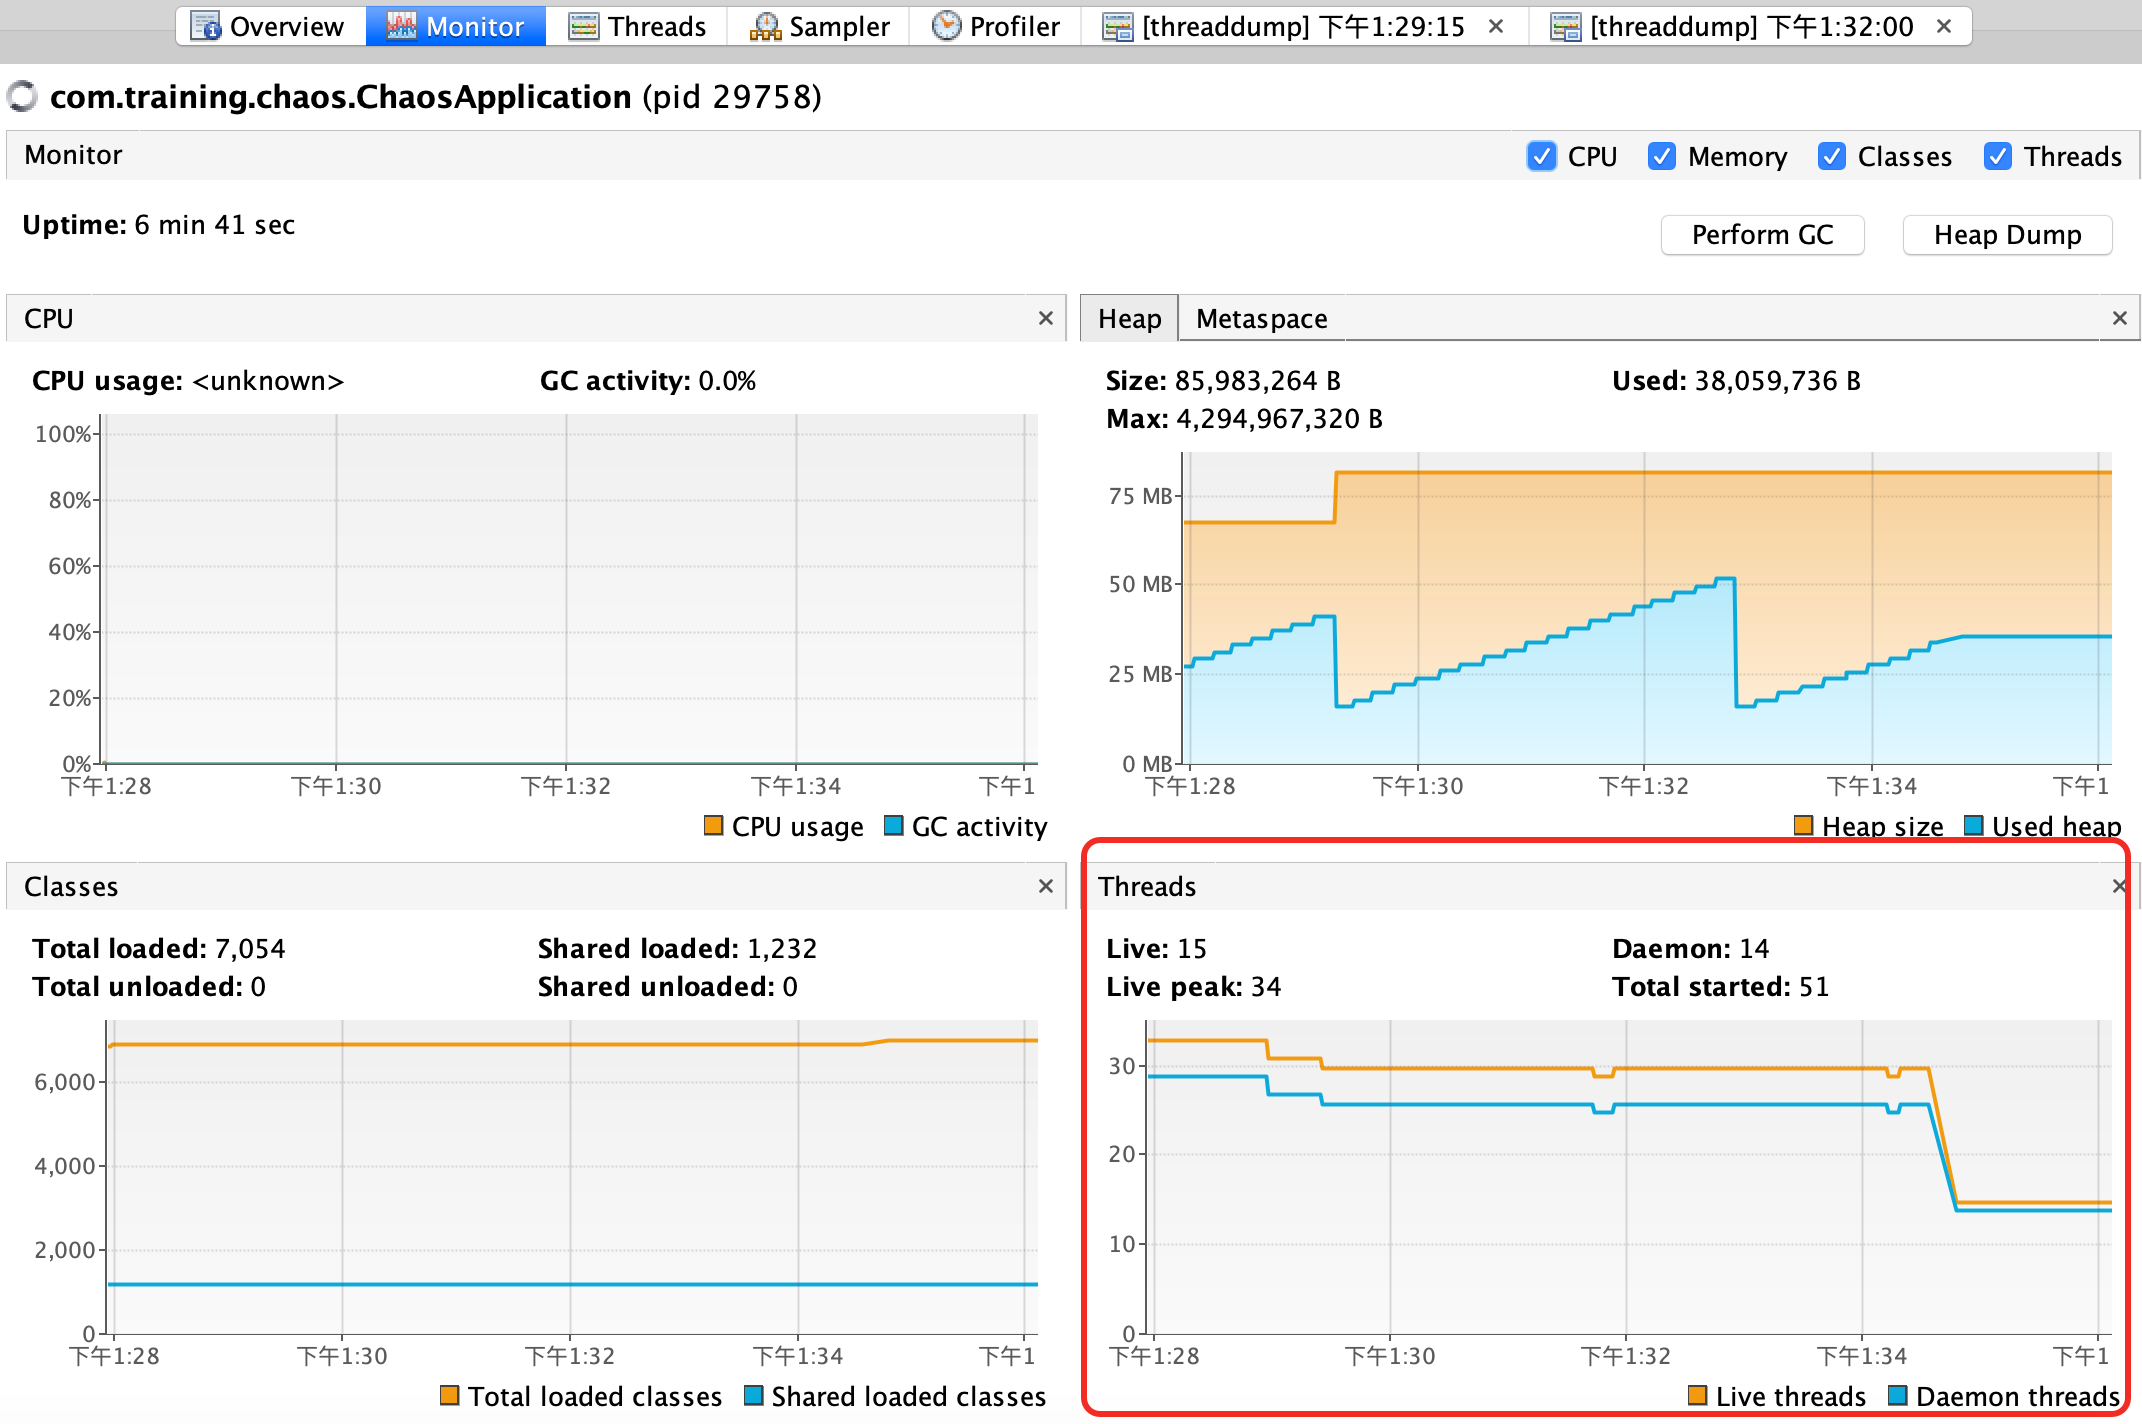Click the Shared loaded classes legend swatch
This screenshot has height=1424, width=2142.
pos(753,1394)
